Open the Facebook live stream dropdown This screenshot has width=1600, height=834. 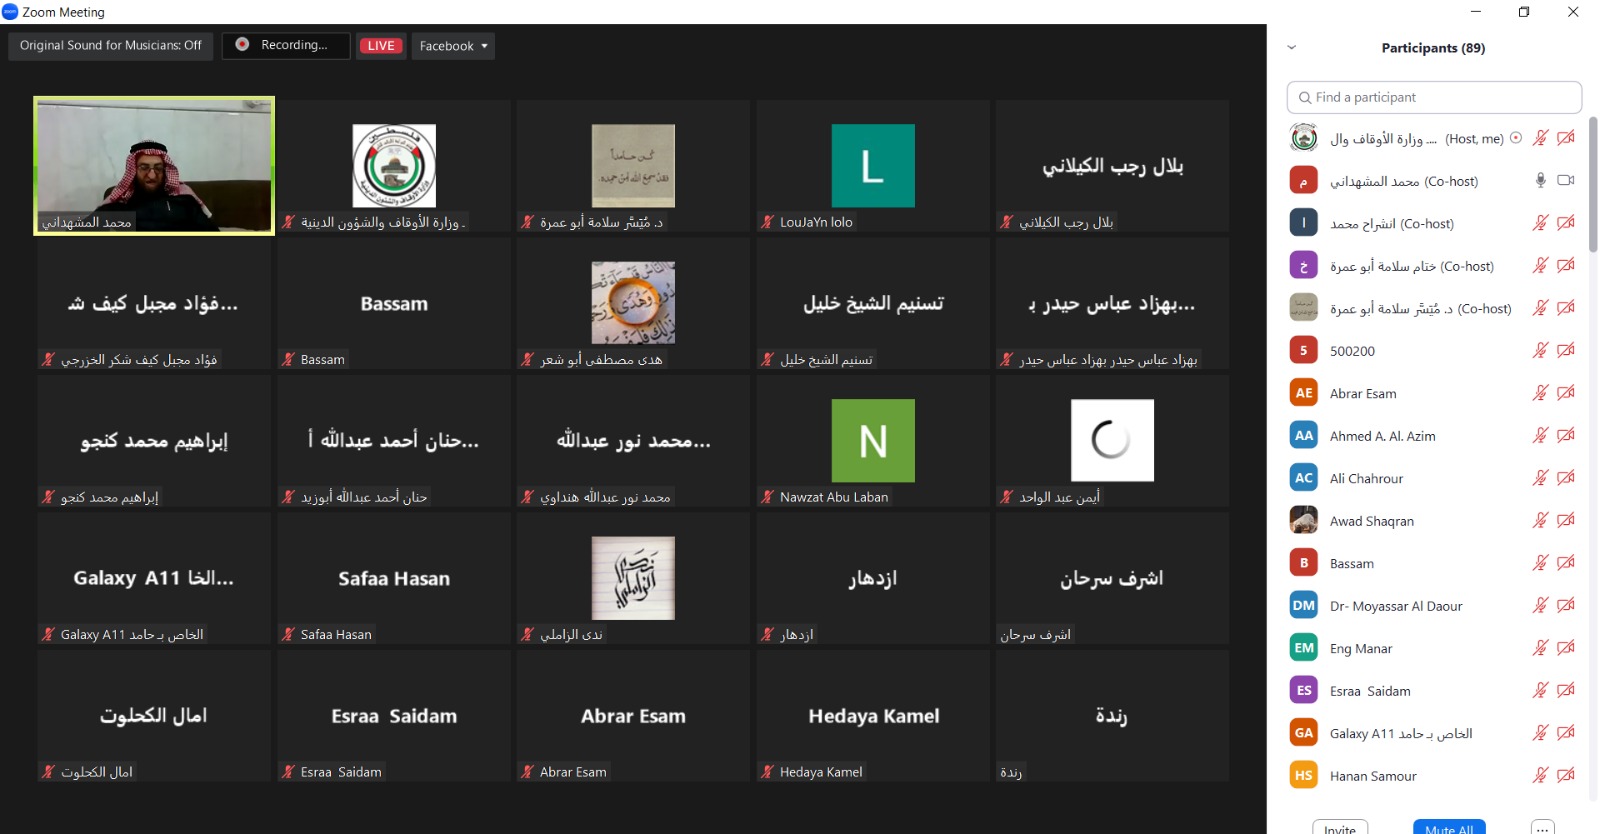click(x=454, y=46)
